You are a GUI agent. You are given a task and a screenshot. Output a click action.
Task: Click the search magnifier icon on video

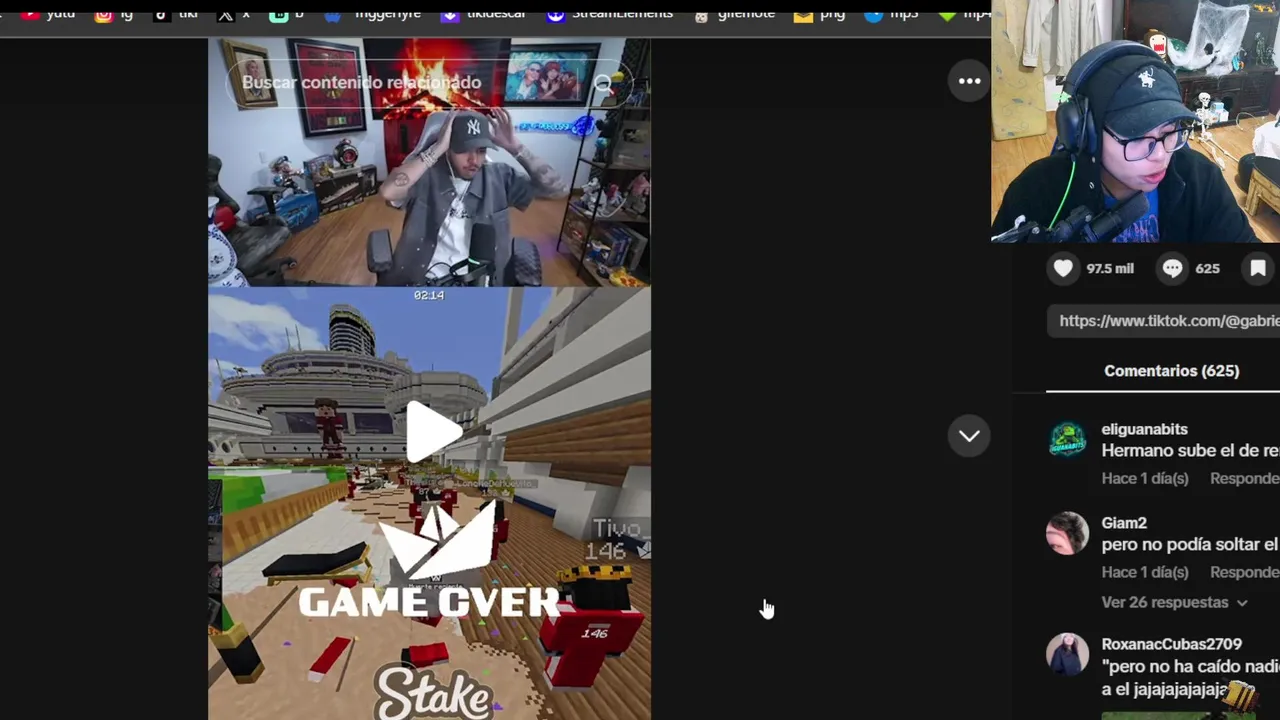[603, 84]
